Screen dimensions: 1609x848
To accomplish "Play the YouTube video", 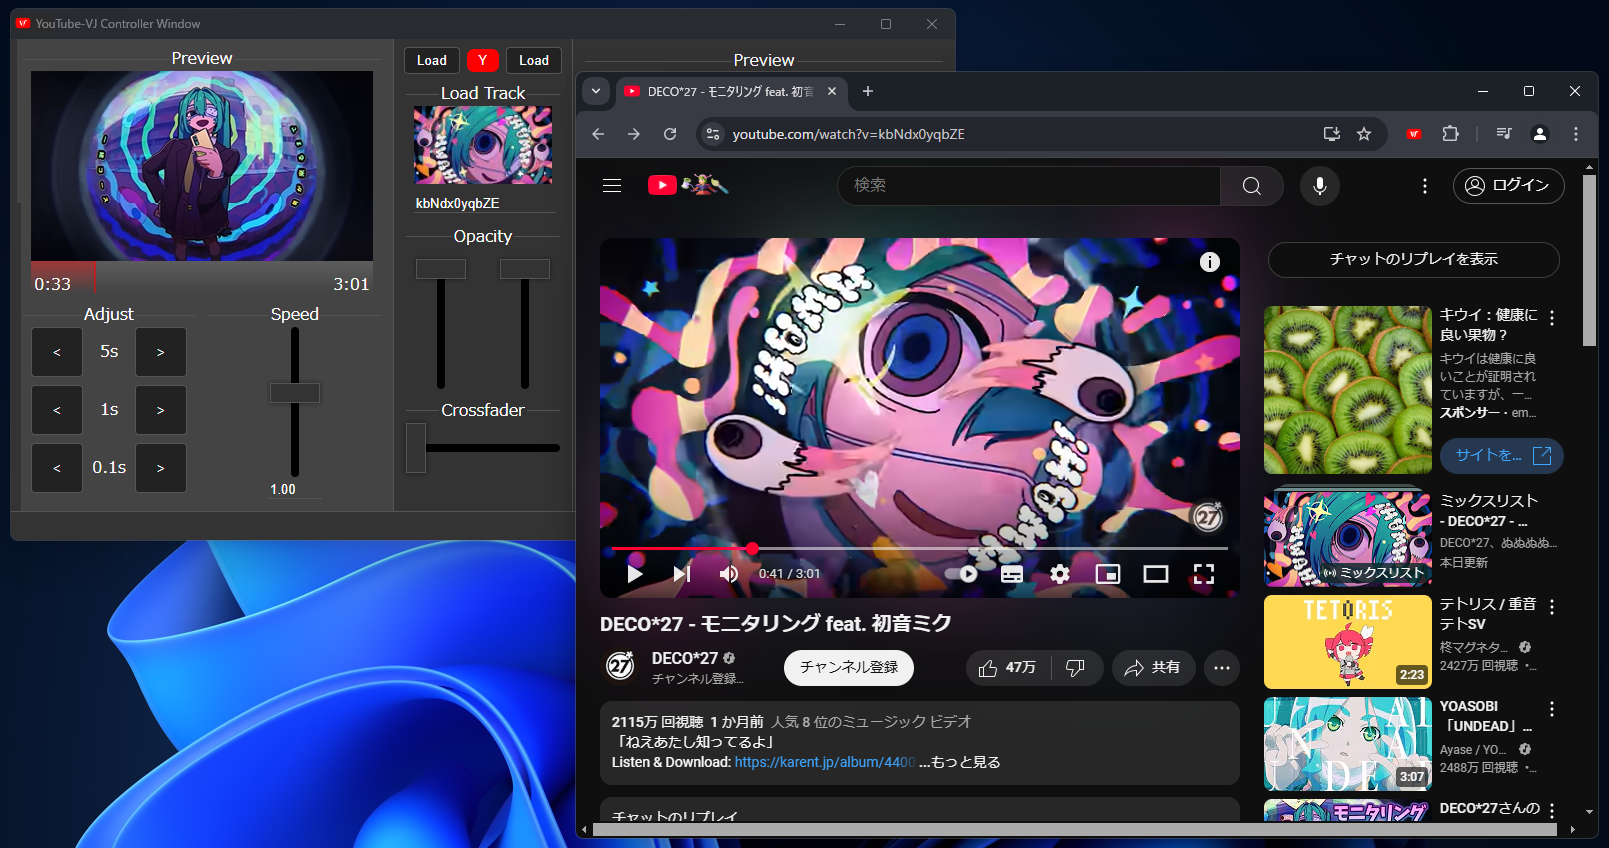I will coord(635,574).
